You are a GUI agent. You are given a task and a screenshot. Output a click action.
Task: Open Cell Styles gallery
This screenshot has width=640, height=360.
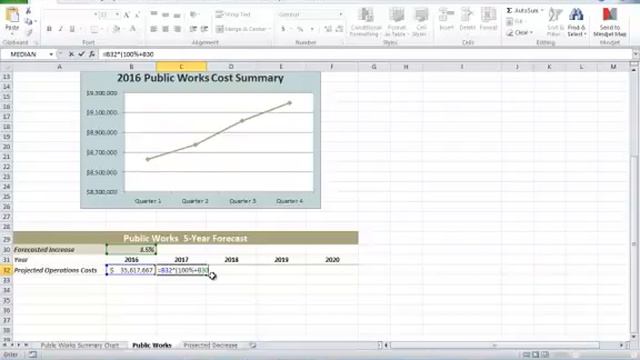[x=420, y=22]
